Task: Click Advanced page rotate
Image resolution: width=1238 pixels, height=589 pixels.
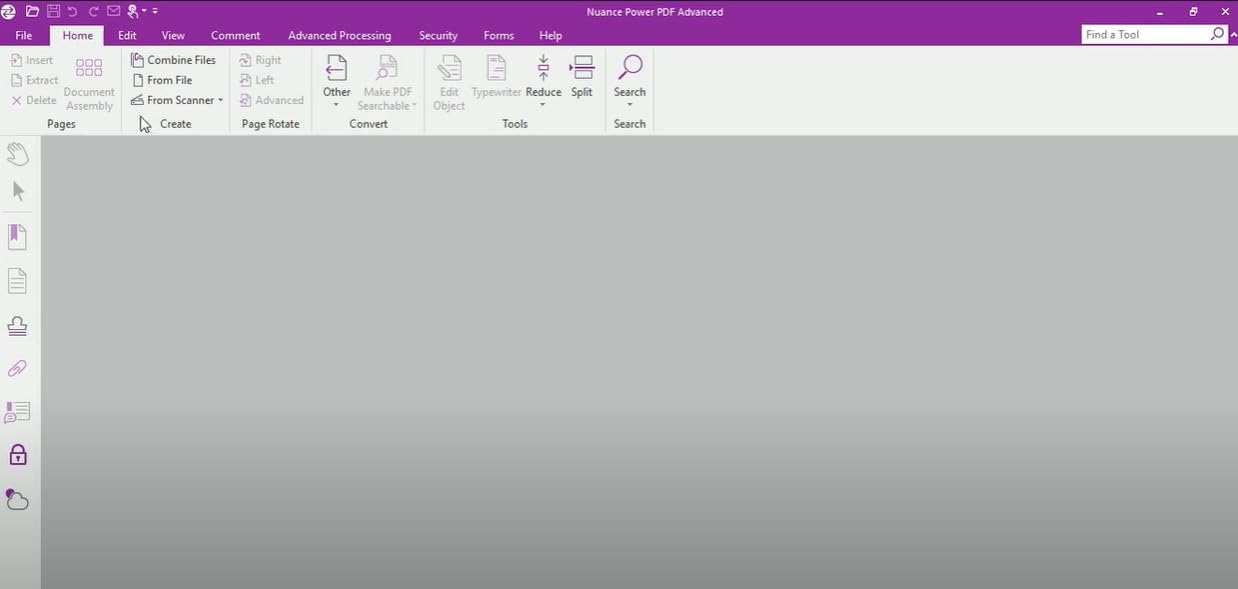Action: [x=272, y=100]
